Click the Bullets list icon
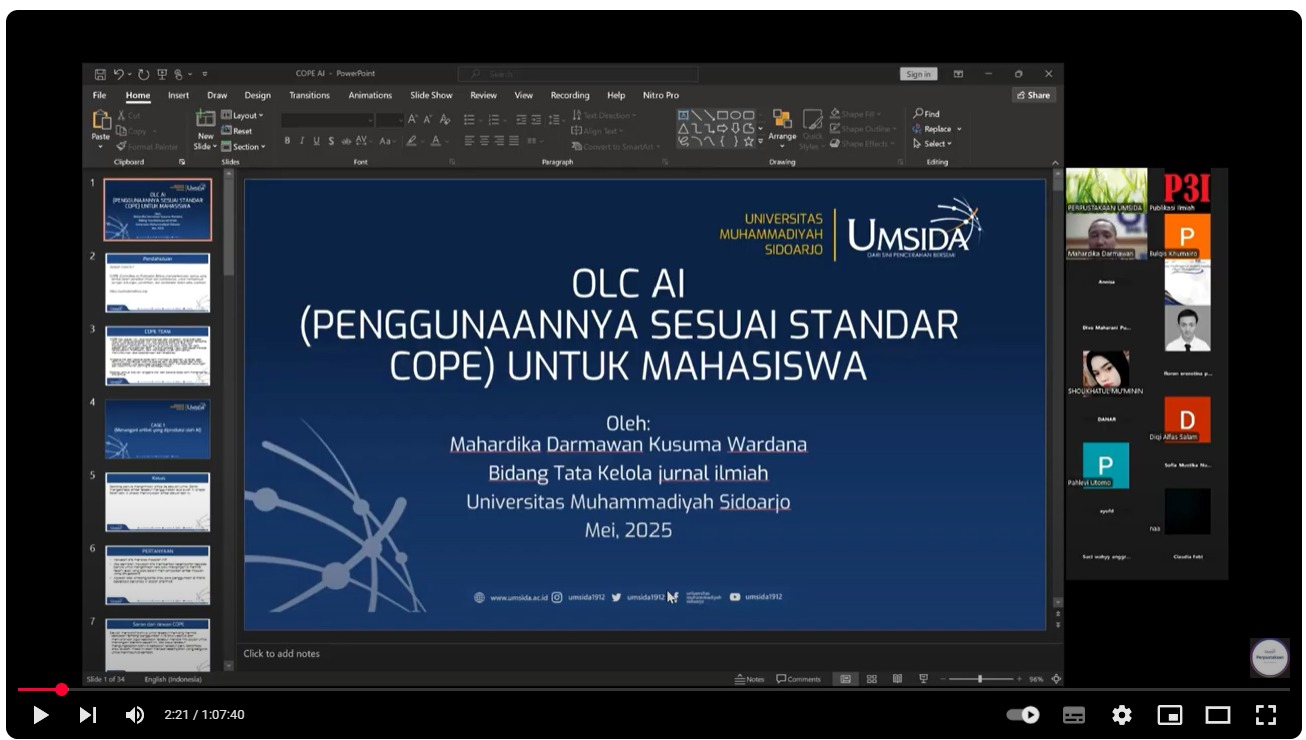The height and width of the screenshot is (740, 1306). 471,120
